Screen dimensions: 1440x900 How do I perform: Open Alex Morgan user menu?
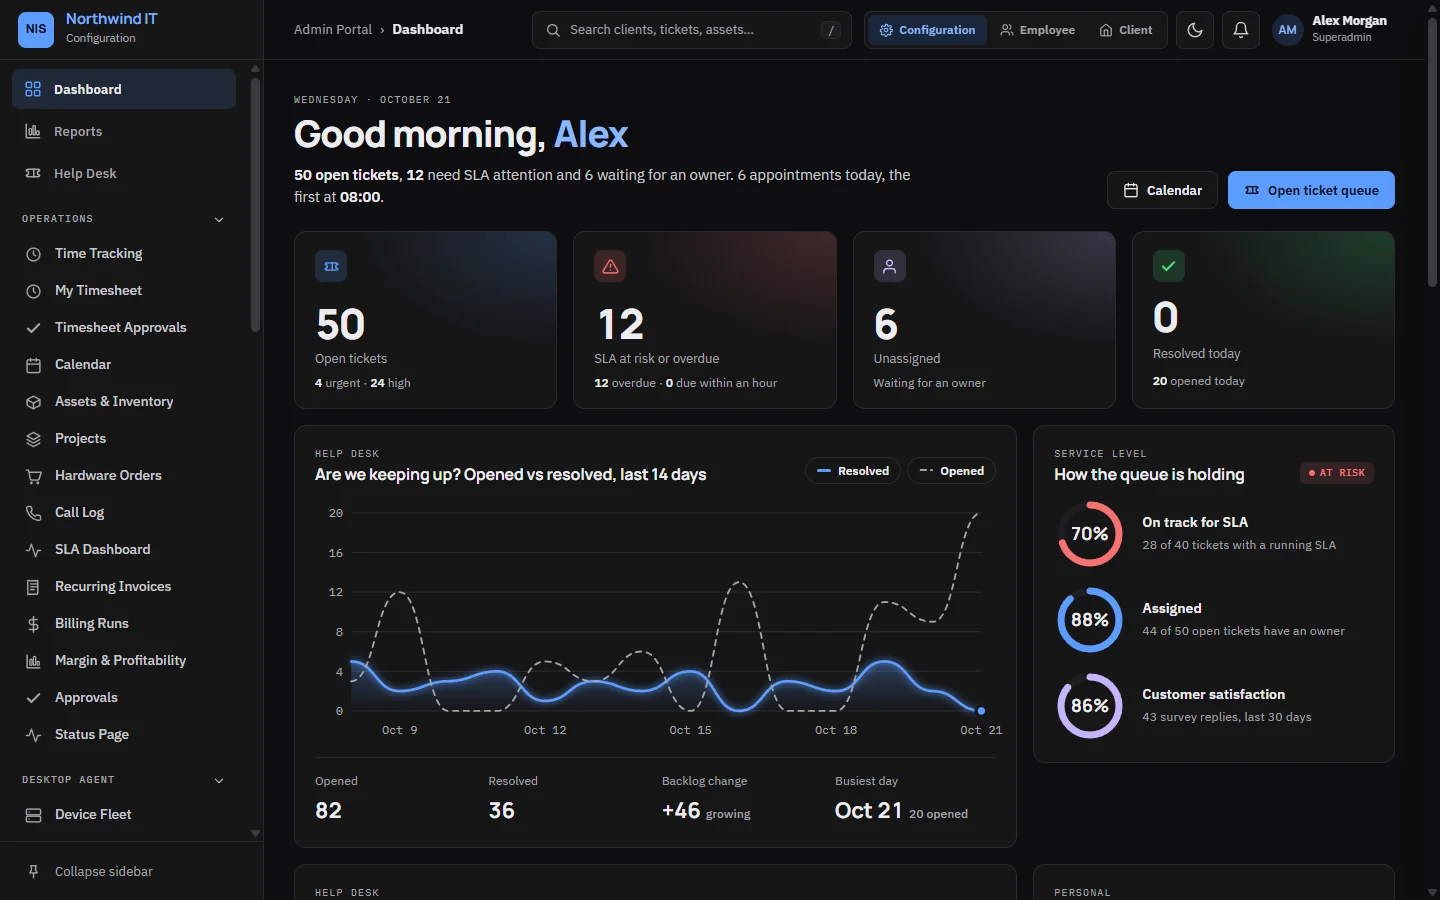point(1331,30)
